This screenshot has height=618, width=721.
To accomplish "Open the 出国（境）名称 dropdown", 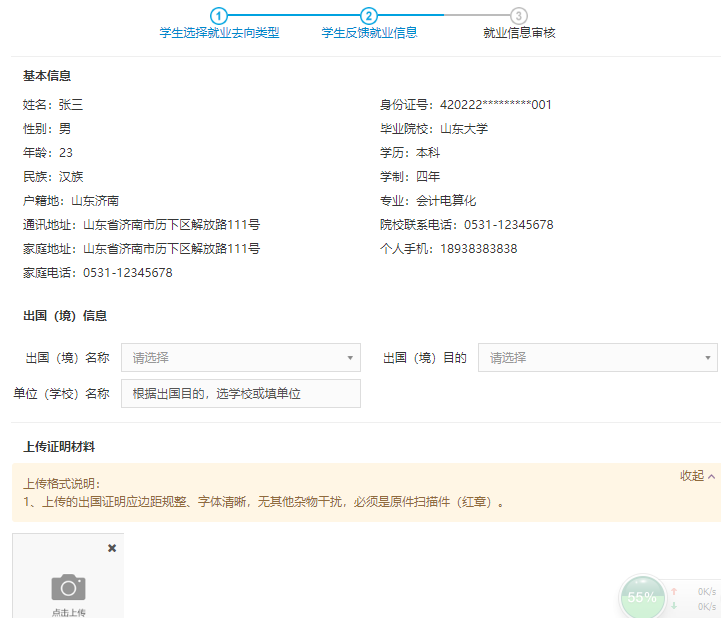I will (x=240, y=357).
